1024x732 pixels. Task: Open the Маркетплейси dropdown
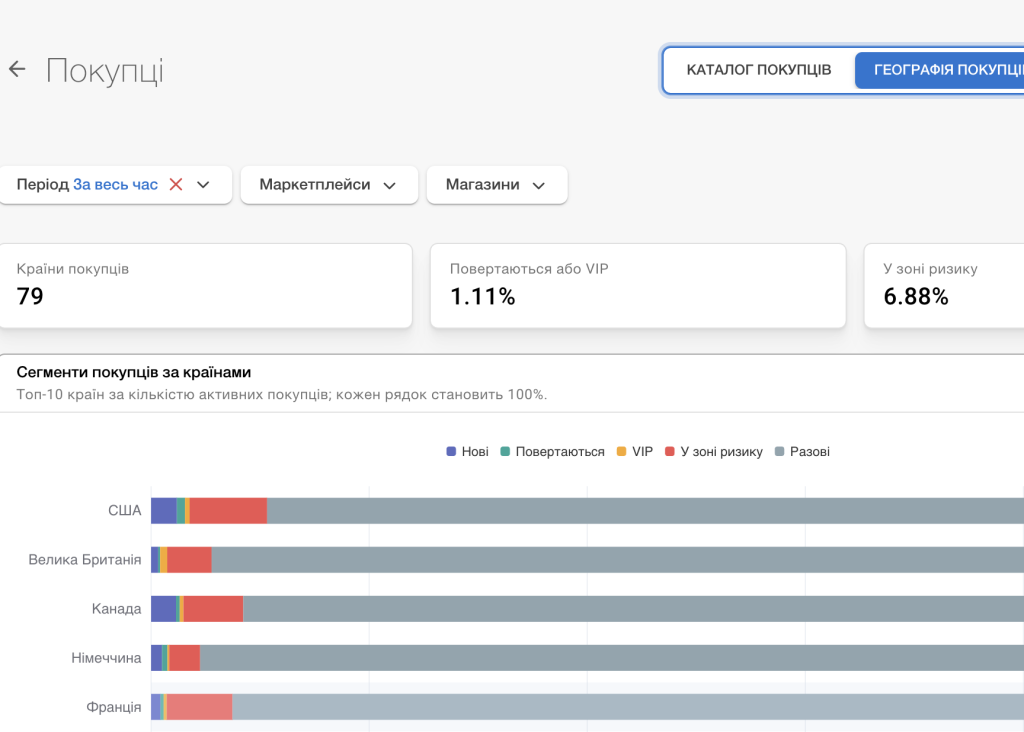[329, 185]
